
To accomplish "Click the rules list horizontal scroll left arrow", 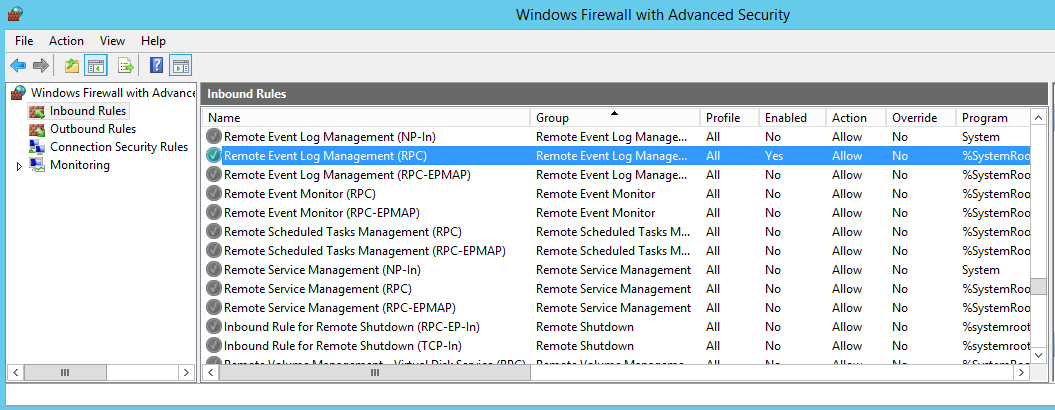I will tap(211, 372).
